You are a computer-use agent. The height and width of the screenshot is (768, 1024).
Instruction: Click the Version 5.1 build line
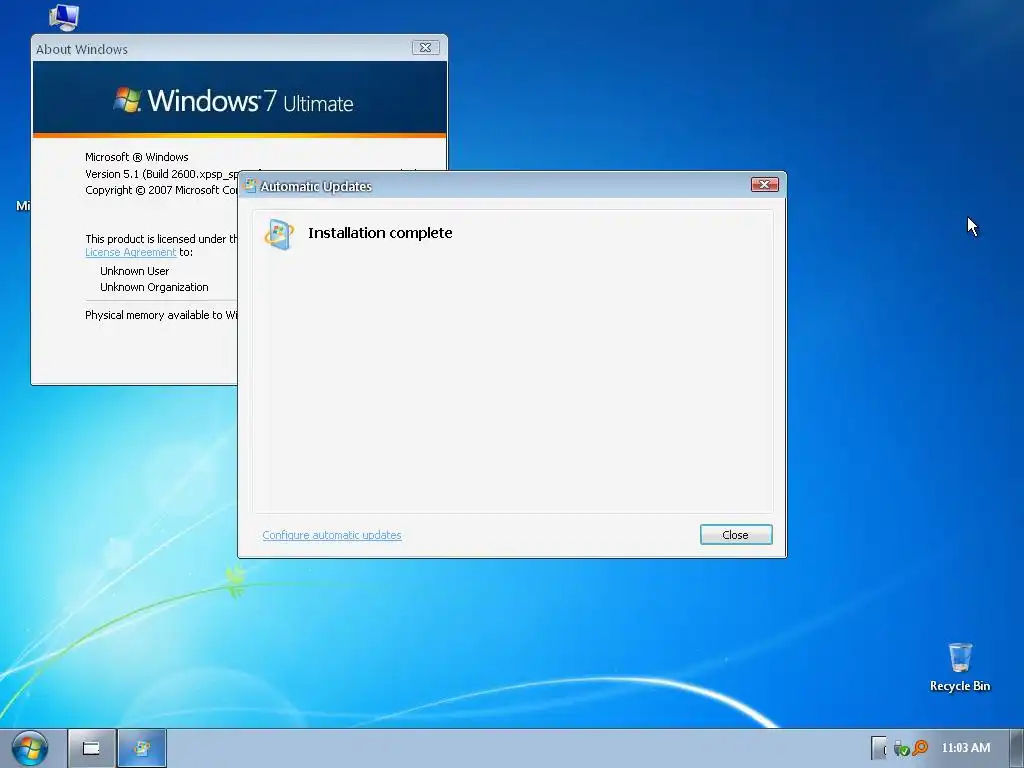pos(161,174)
